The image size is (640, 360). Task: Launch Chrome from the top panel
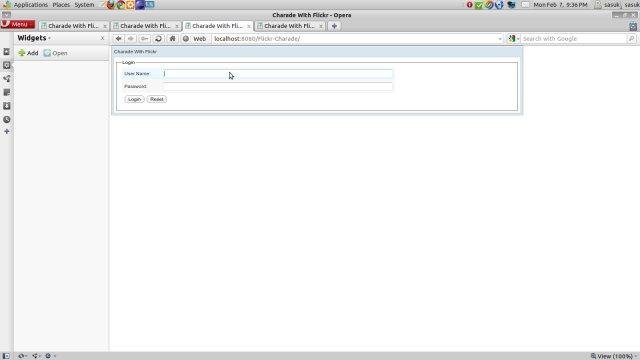click(121, 5)
